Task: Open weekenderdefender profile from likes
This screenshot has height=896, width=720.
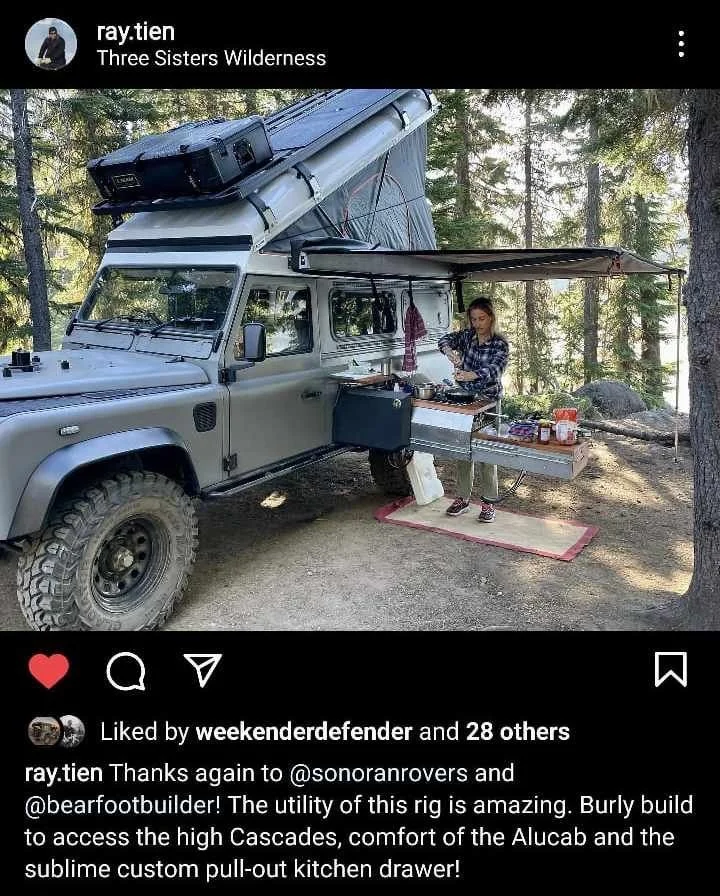Action: pos(303,732)
